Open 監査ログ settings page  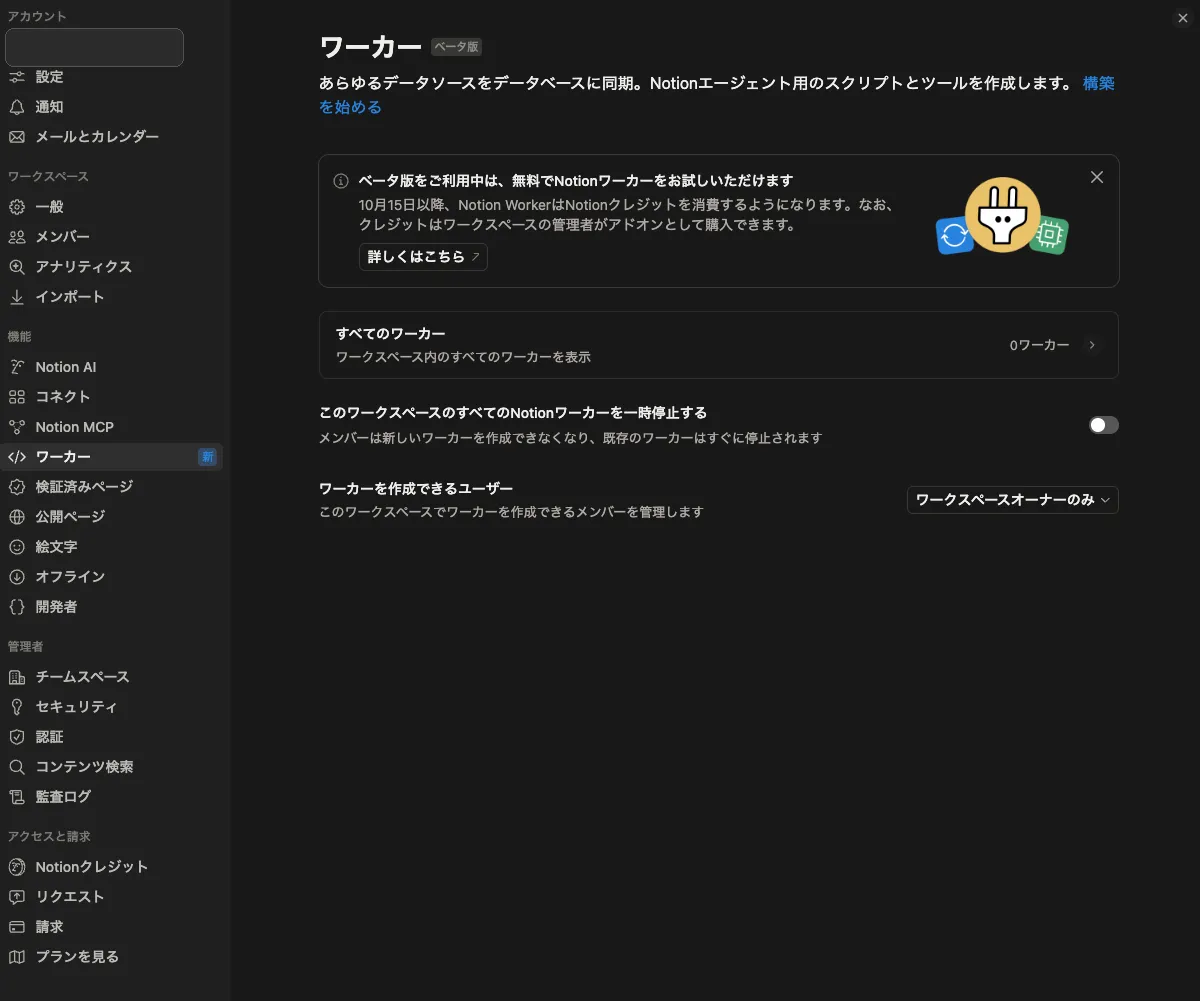click(111, 797)
